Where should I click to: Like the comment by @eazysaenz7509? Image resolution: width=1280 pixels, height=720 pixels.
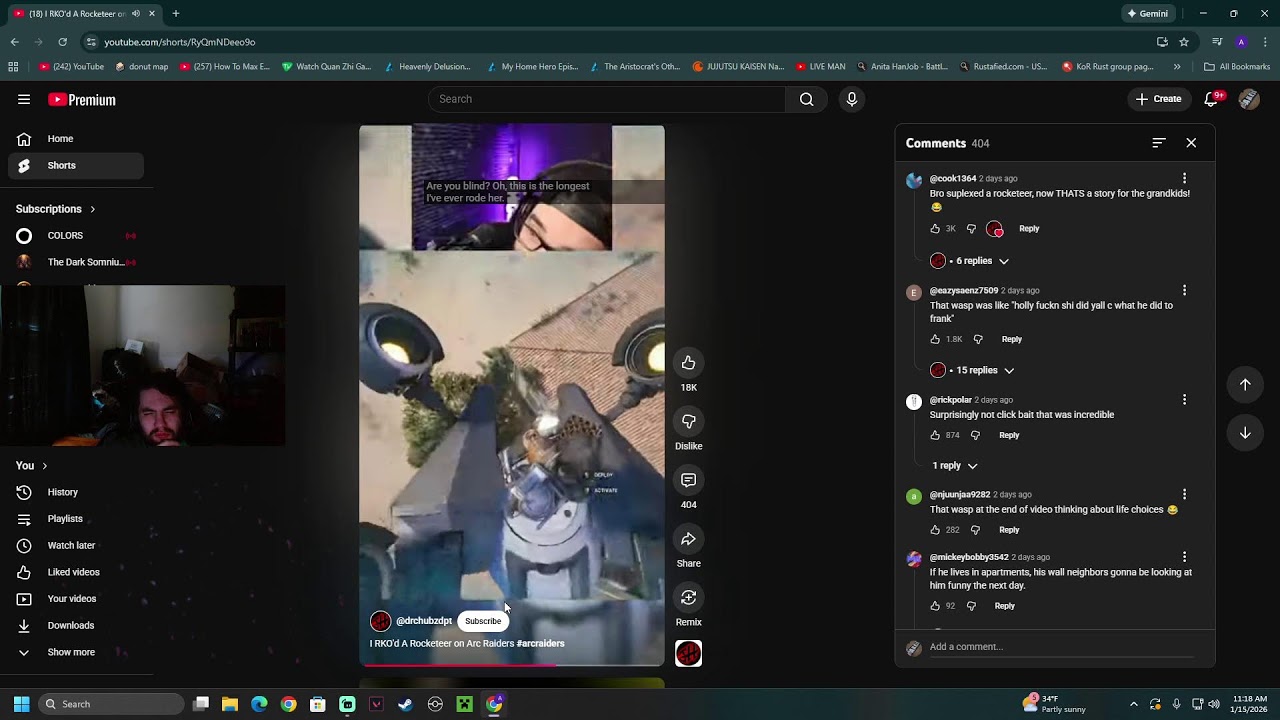(x=935, y=339)
